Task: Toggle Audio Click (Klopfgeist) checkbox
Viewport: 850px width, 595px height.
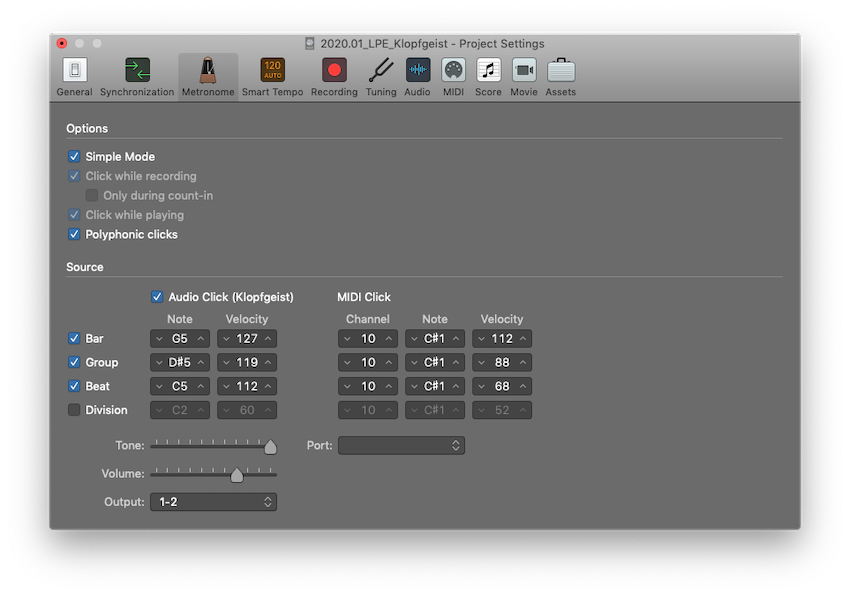Action: (x=157, y=296)
